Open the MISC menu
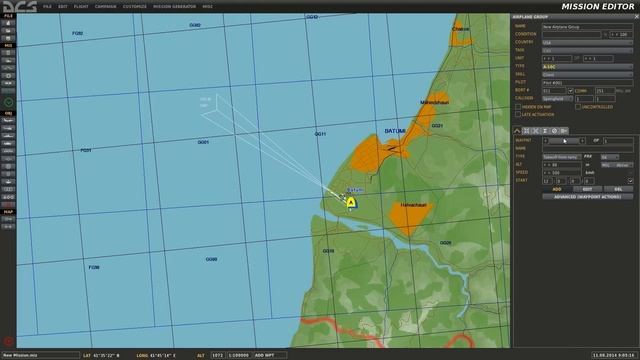The width and height of the screenshot is (640, 360). click(x=207, y=7)
